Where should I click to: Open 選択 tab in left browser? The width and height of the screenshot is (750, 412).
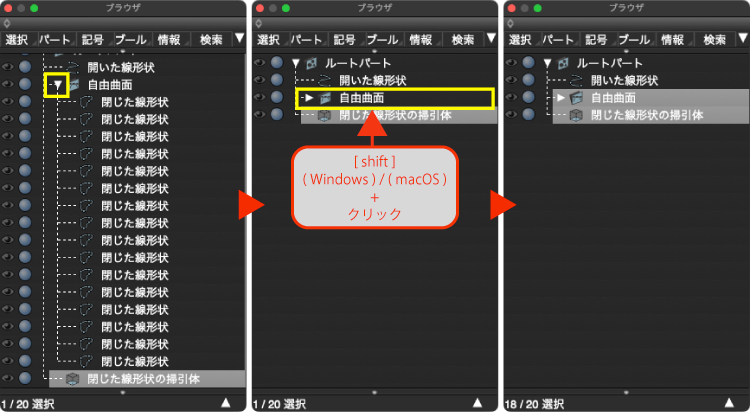pyautogui.click(x=17, y=40)
